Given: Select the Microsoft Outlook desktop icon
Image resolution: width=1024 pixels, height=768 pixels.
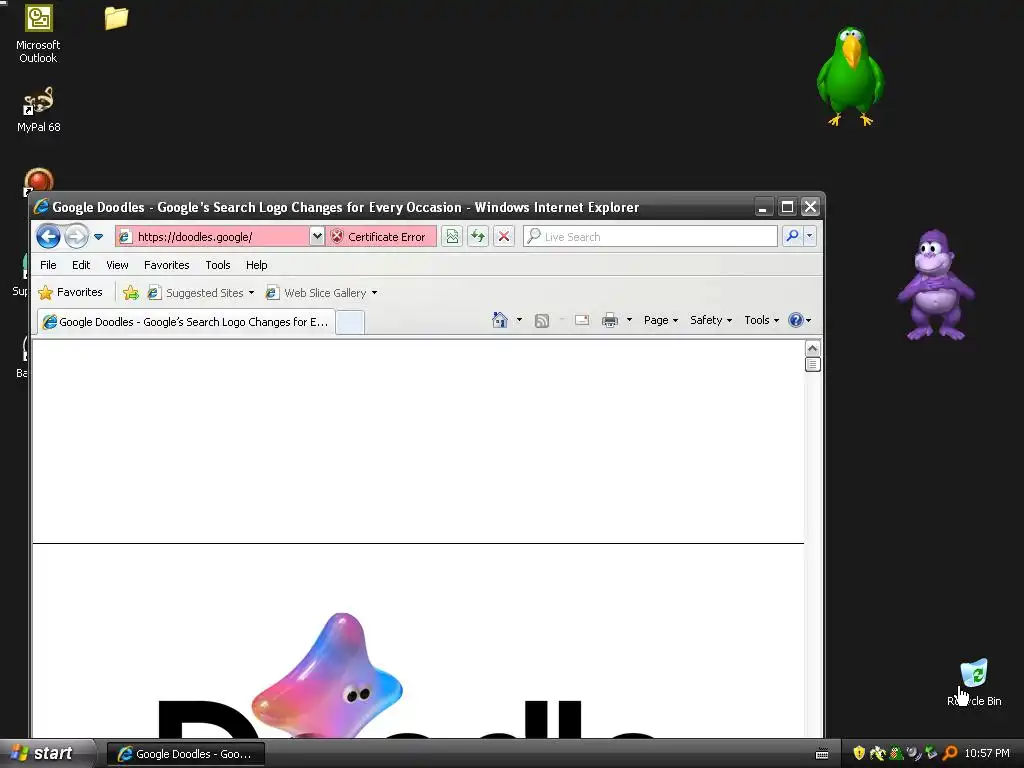Looking at the screenshot, I should [38, 34].
